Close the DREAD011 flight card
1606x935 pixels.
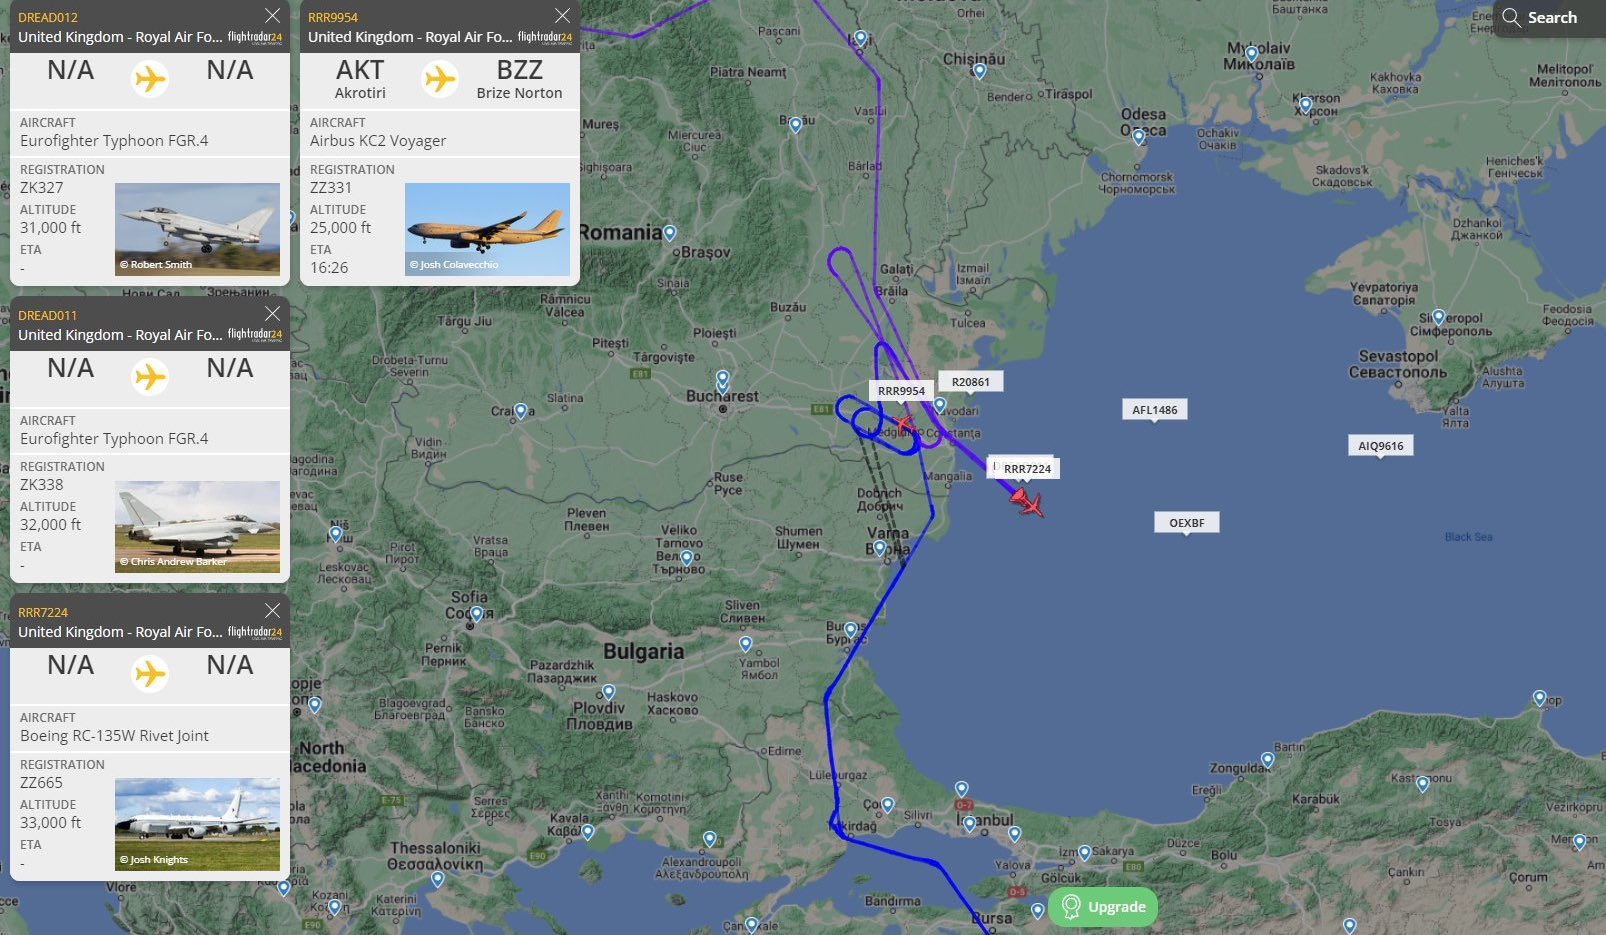[x=272, y=314]
